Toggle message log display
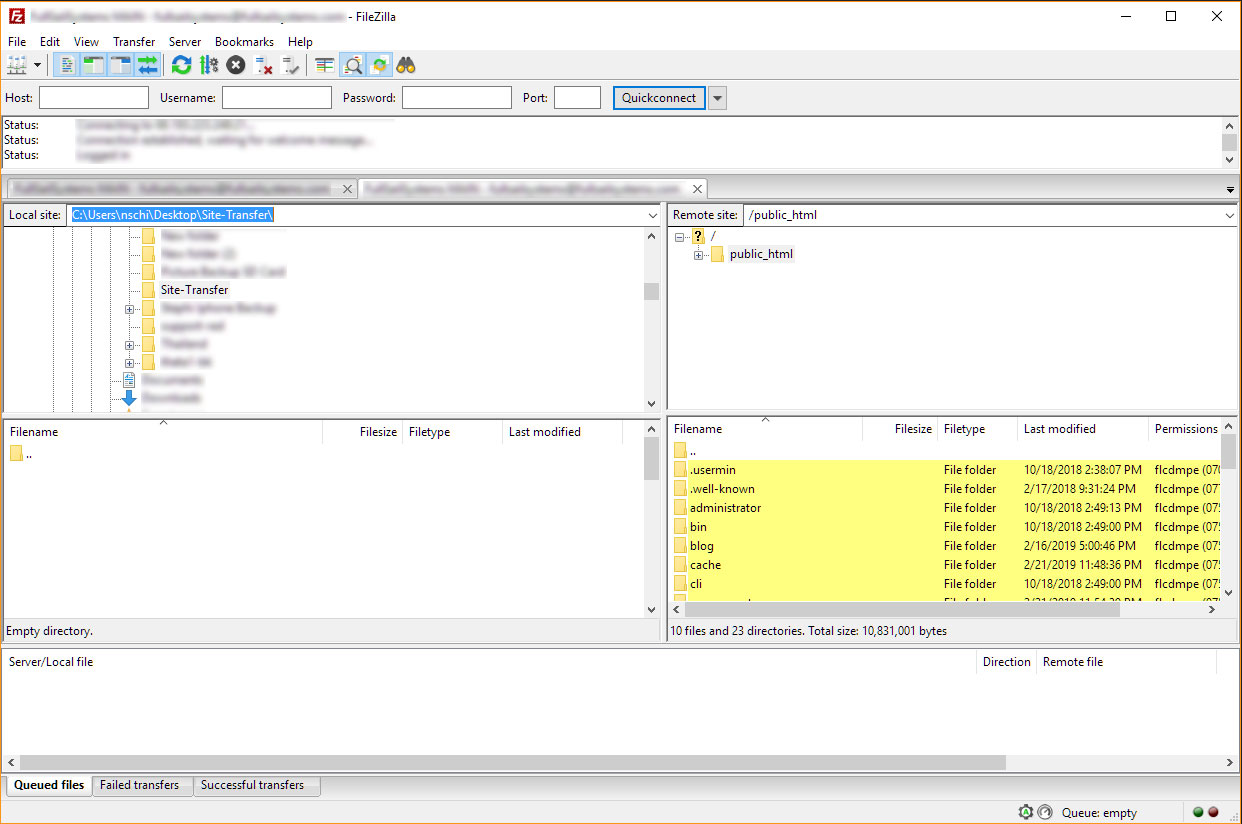This screenshot has height=824, width=1242. click(x=66, y=65)
